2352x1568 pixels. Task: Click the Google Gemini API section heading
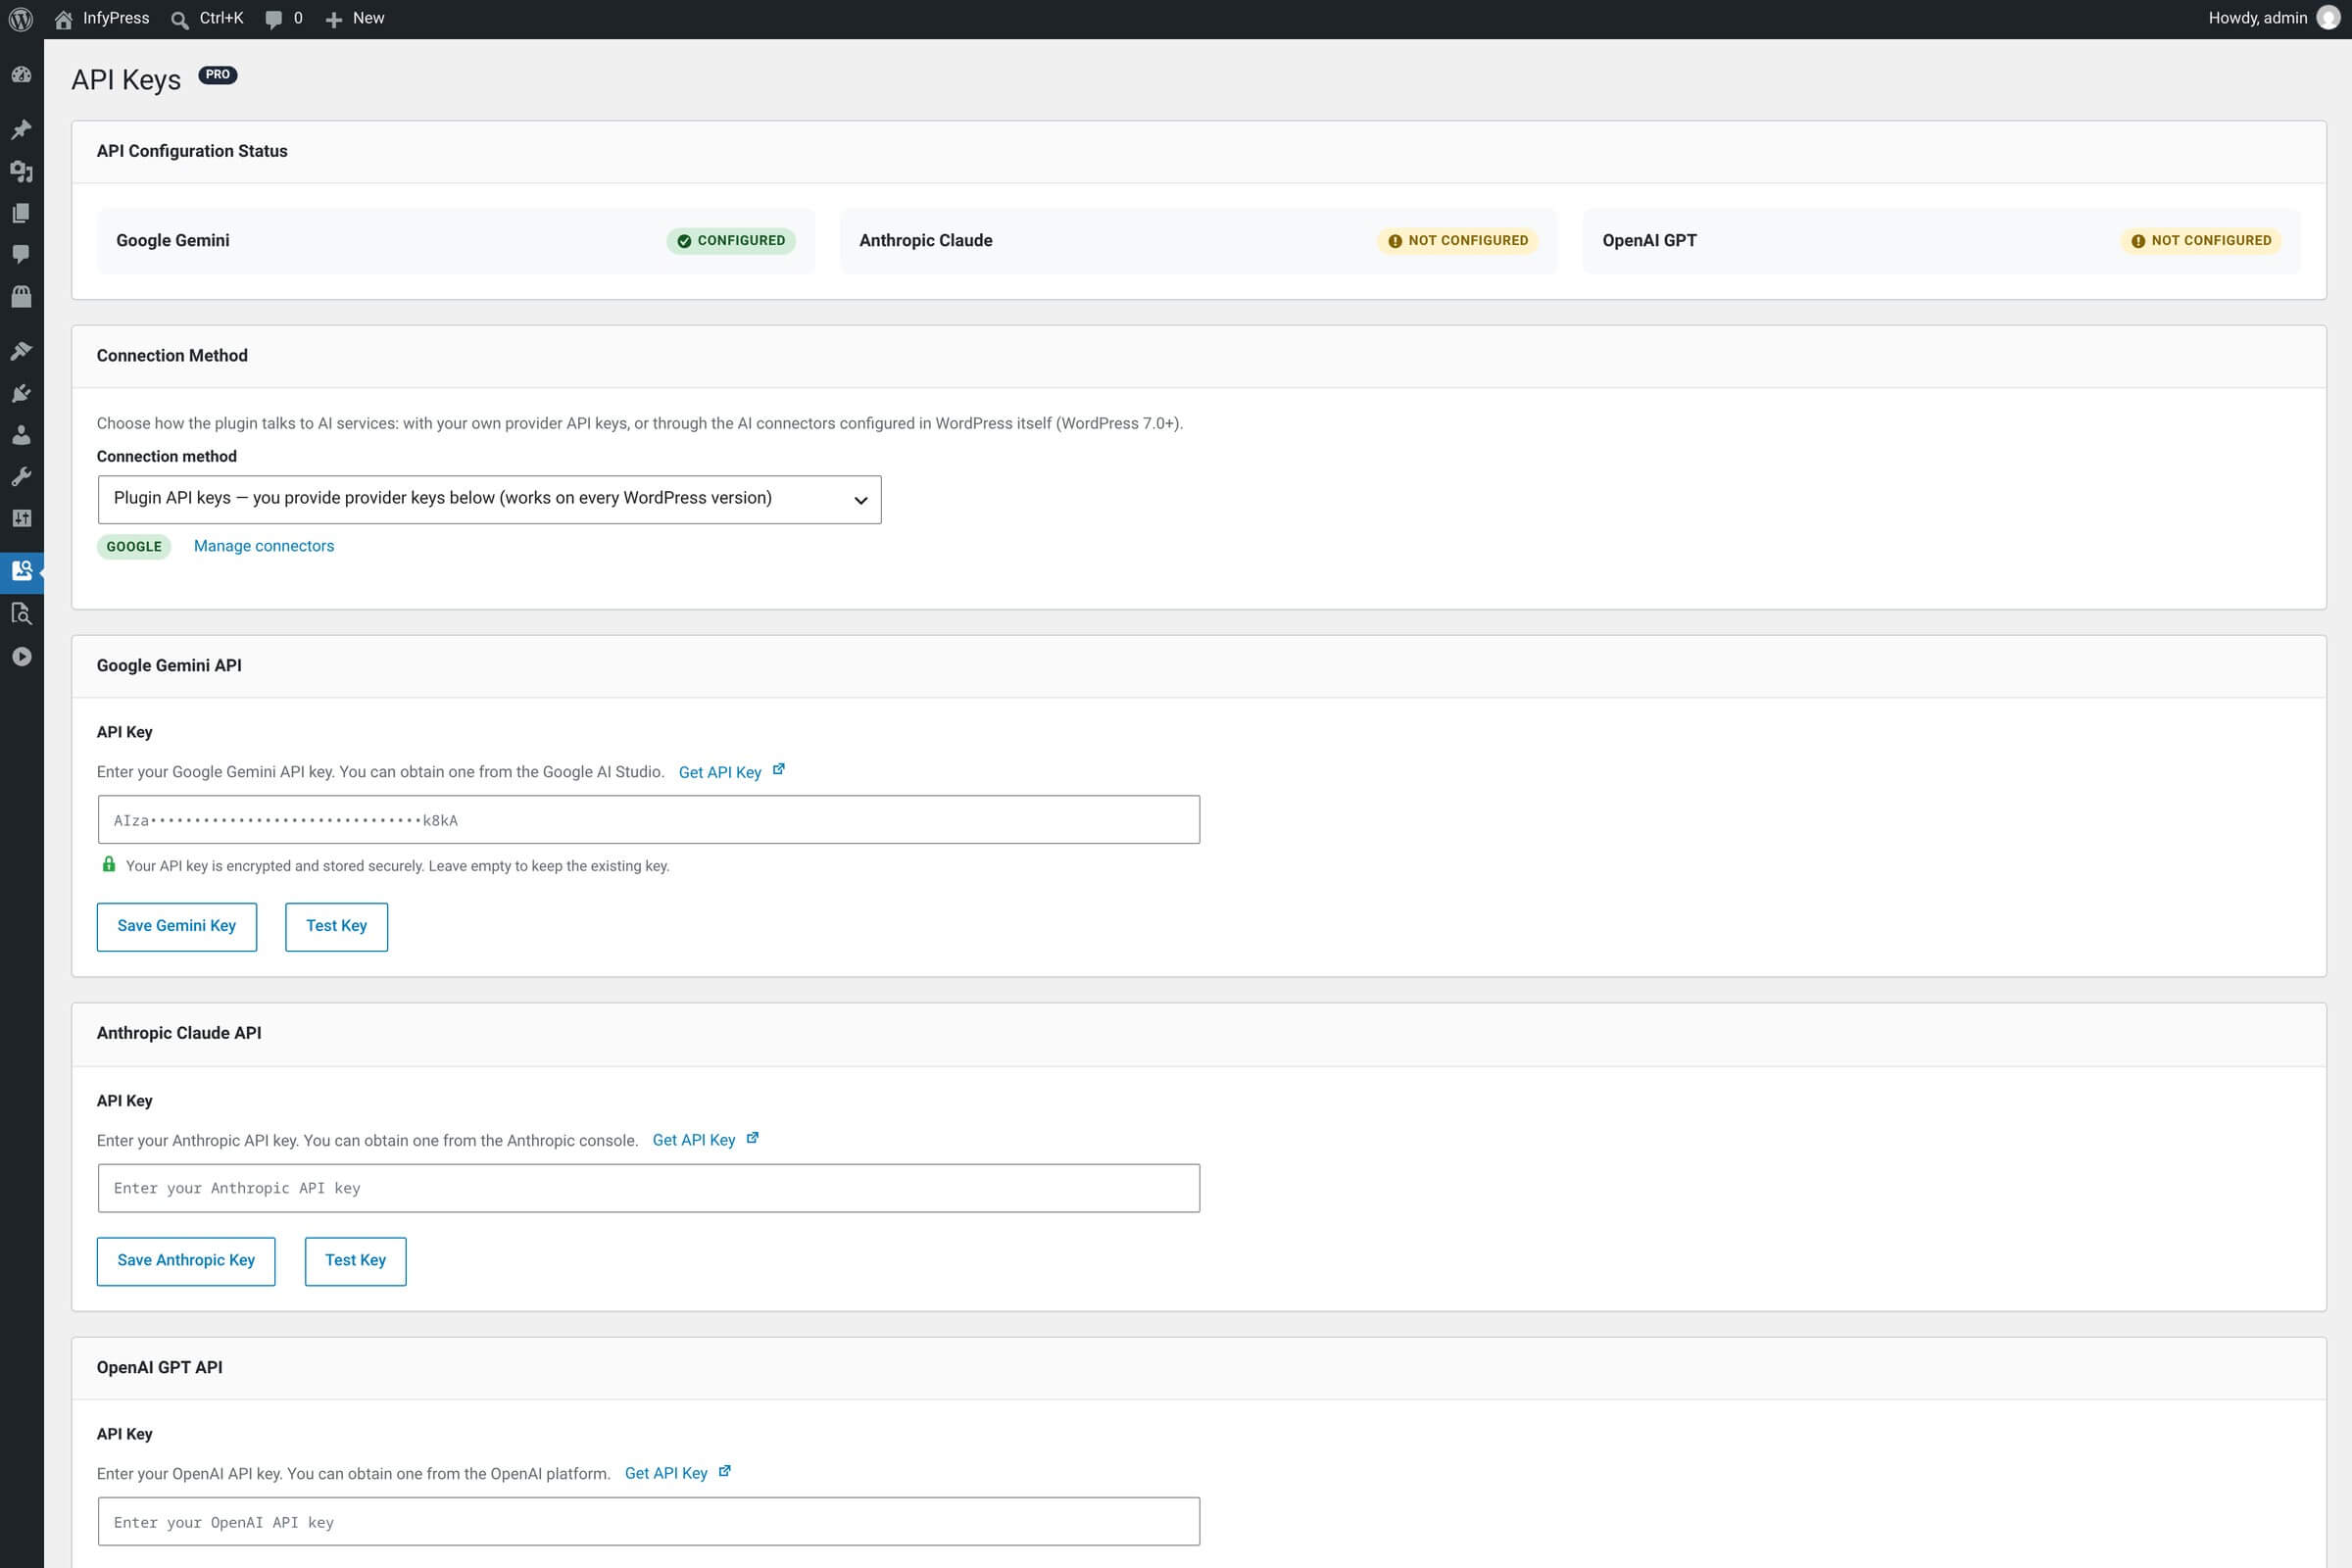pos(169,666)
